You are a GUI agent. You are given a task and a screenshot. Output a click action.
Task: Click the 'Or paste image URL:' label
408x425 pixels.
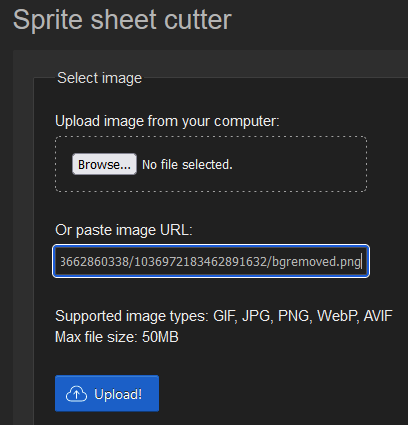[x=124, y=230]
